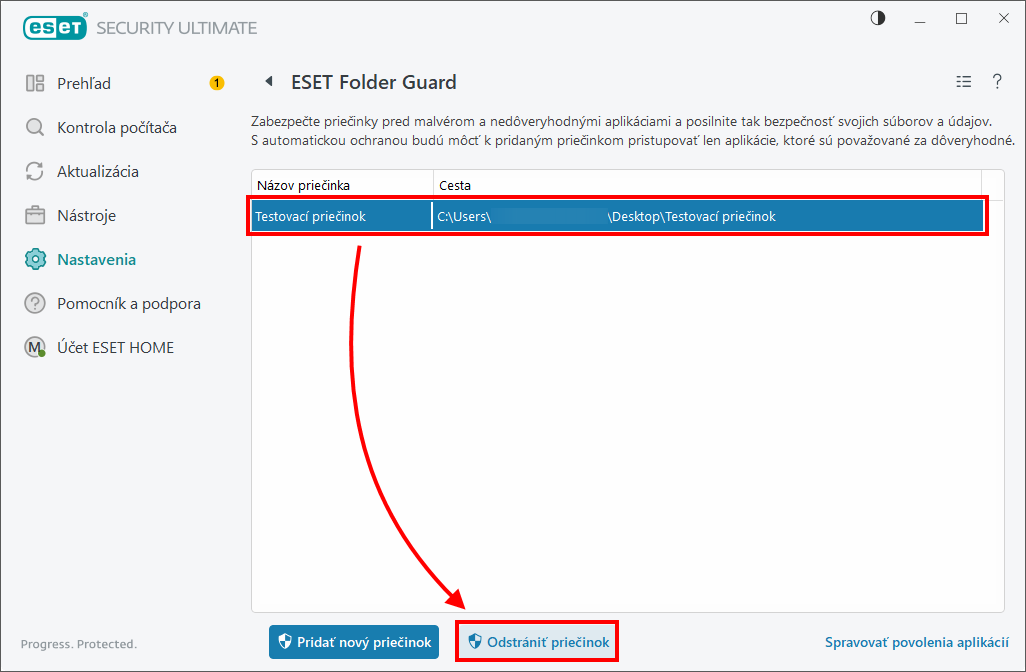
Task: Toggle dark mode contrast icon in title bar
Action: click(x=878, y=18)
